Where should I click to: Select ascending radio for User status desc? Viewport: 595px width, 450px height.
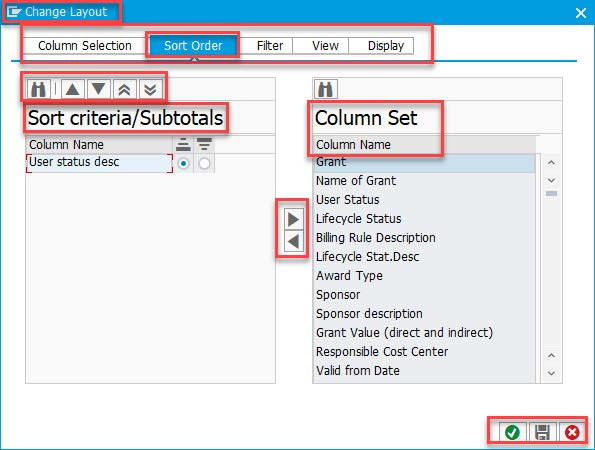tap(184, 164)
